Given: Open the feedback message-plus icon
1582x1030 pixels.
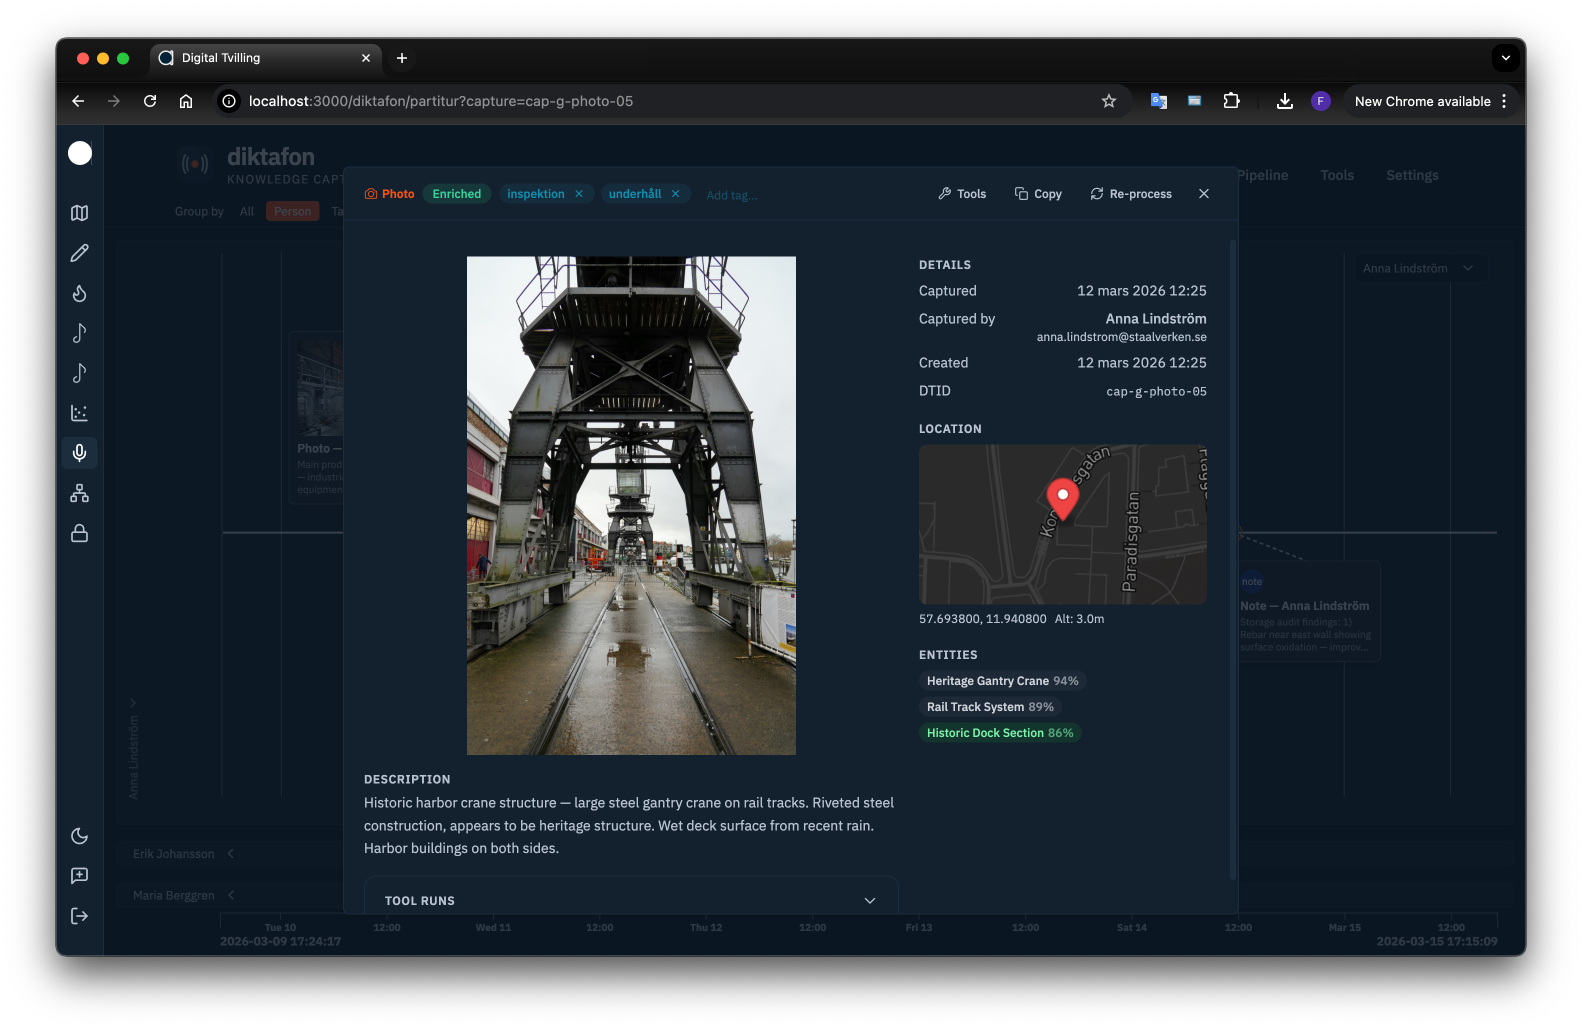Looking at the screenshot, I should tap(80, 876).
